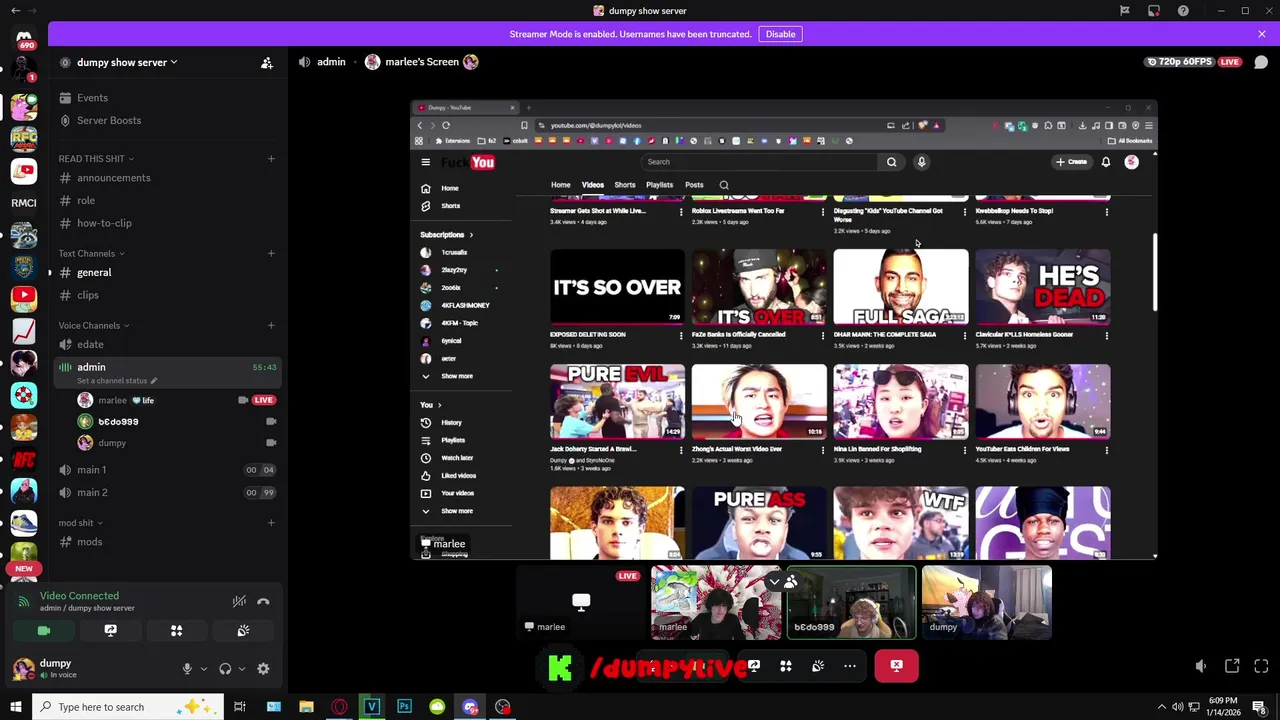The image size is (1280, 720).
Task: Invite people using the add-member icon
Action: click(267, 62)
